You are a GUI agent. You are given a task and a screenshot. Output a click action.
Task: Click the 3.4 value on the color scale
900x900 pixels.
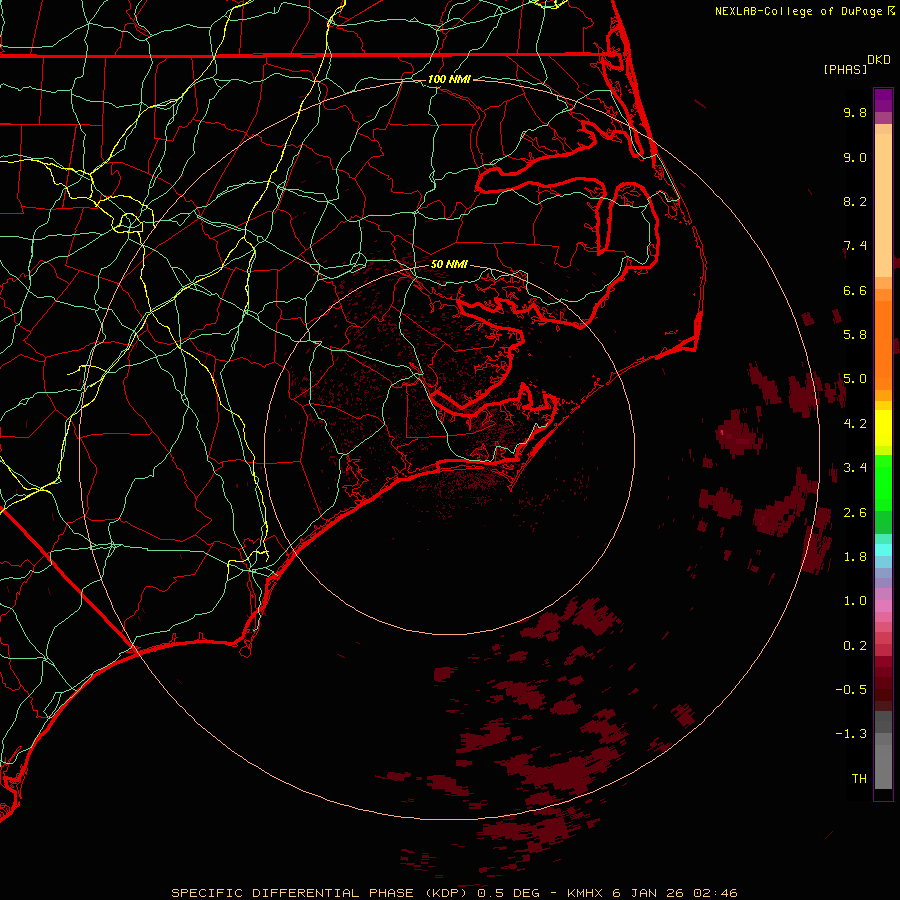tap(855, 468)
